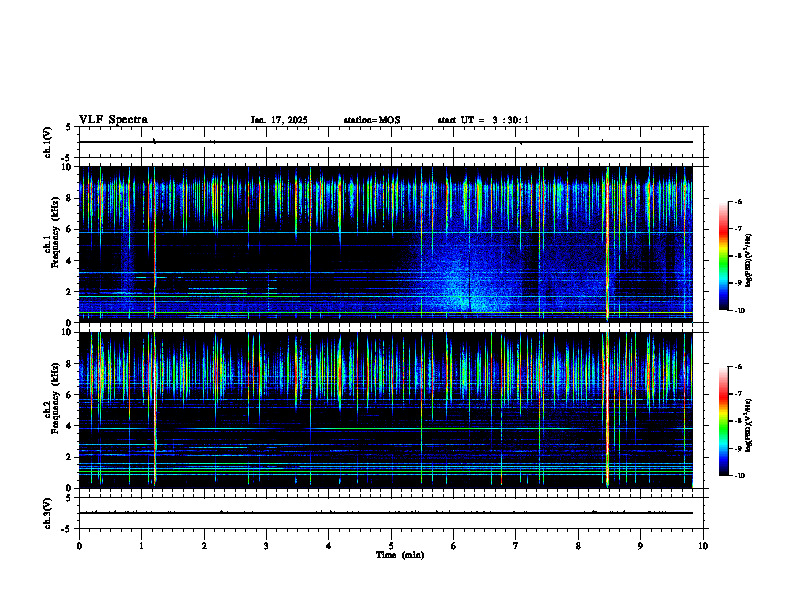Click the ch.1 voltage waveform trace
Viewport: 792px width, 612px height.
(386, 142)
